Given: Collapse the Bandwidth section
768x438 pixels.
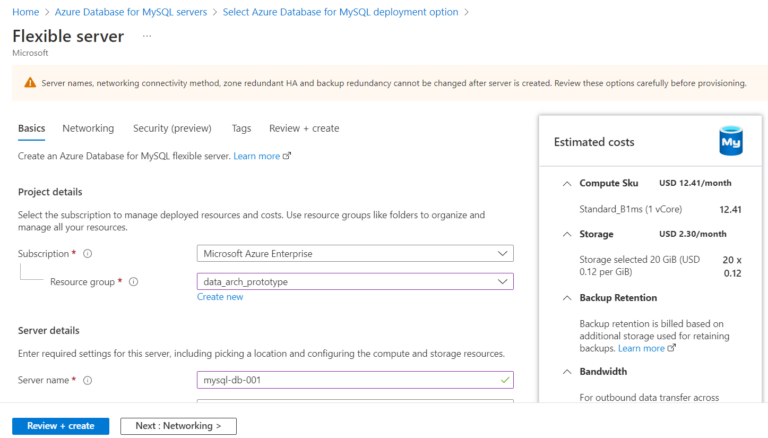Looking at the screenshot, I should [x=567, y=372].
